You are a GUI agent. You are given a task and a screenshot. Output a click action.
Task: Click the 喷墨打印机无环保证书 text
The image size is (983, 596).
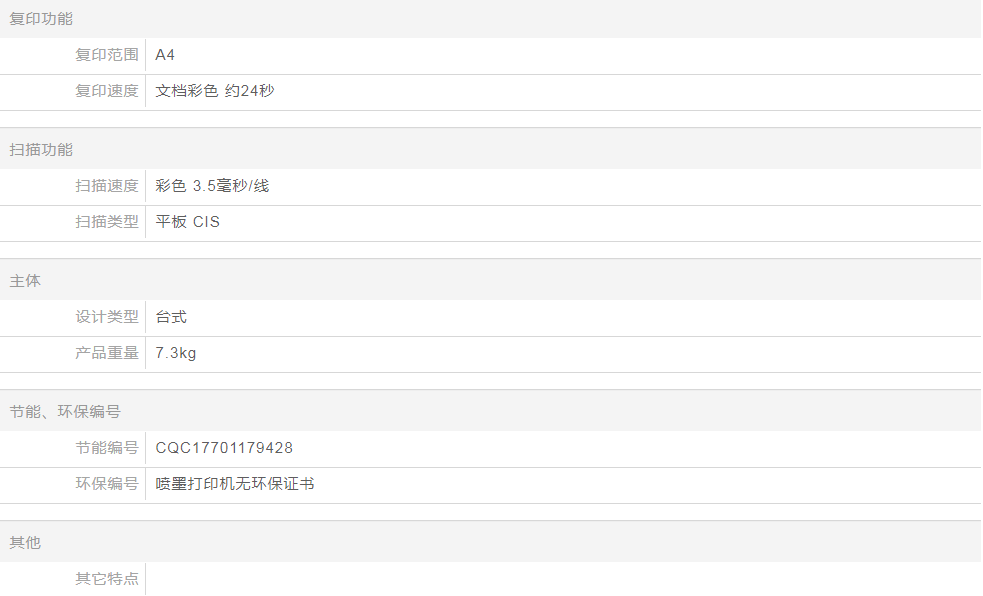point(235,484)
